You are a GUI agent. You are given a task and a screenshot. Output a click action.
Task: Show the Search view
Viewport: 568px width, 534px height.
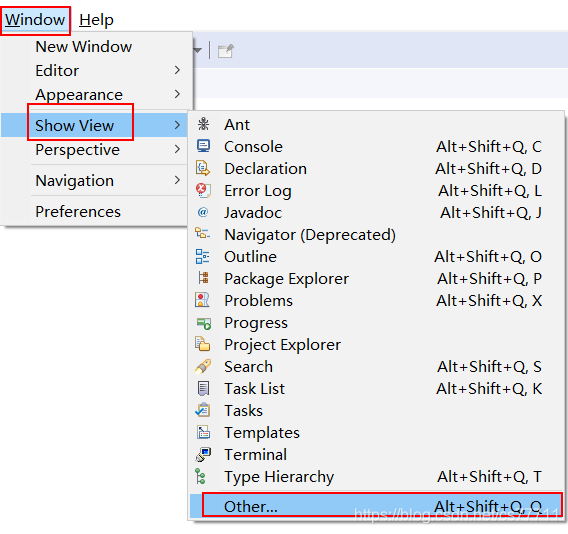click(x=377, y=367)
